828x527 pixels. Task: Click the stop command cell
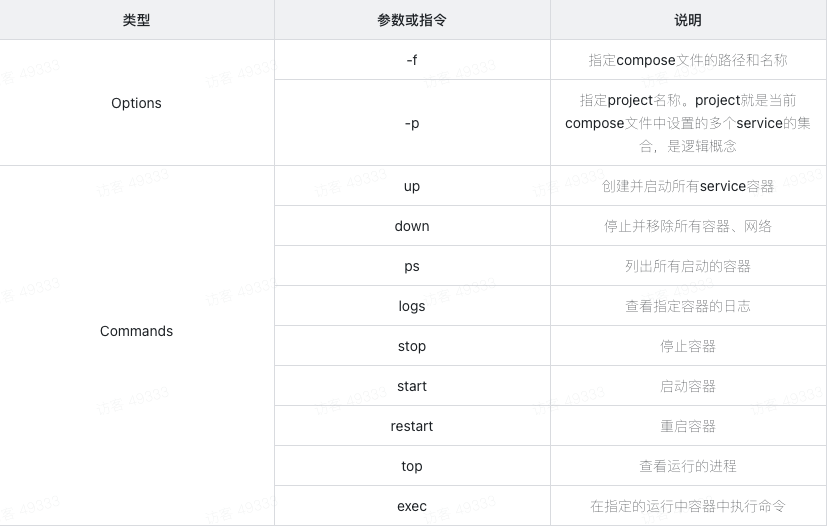(x=411, y=346)
